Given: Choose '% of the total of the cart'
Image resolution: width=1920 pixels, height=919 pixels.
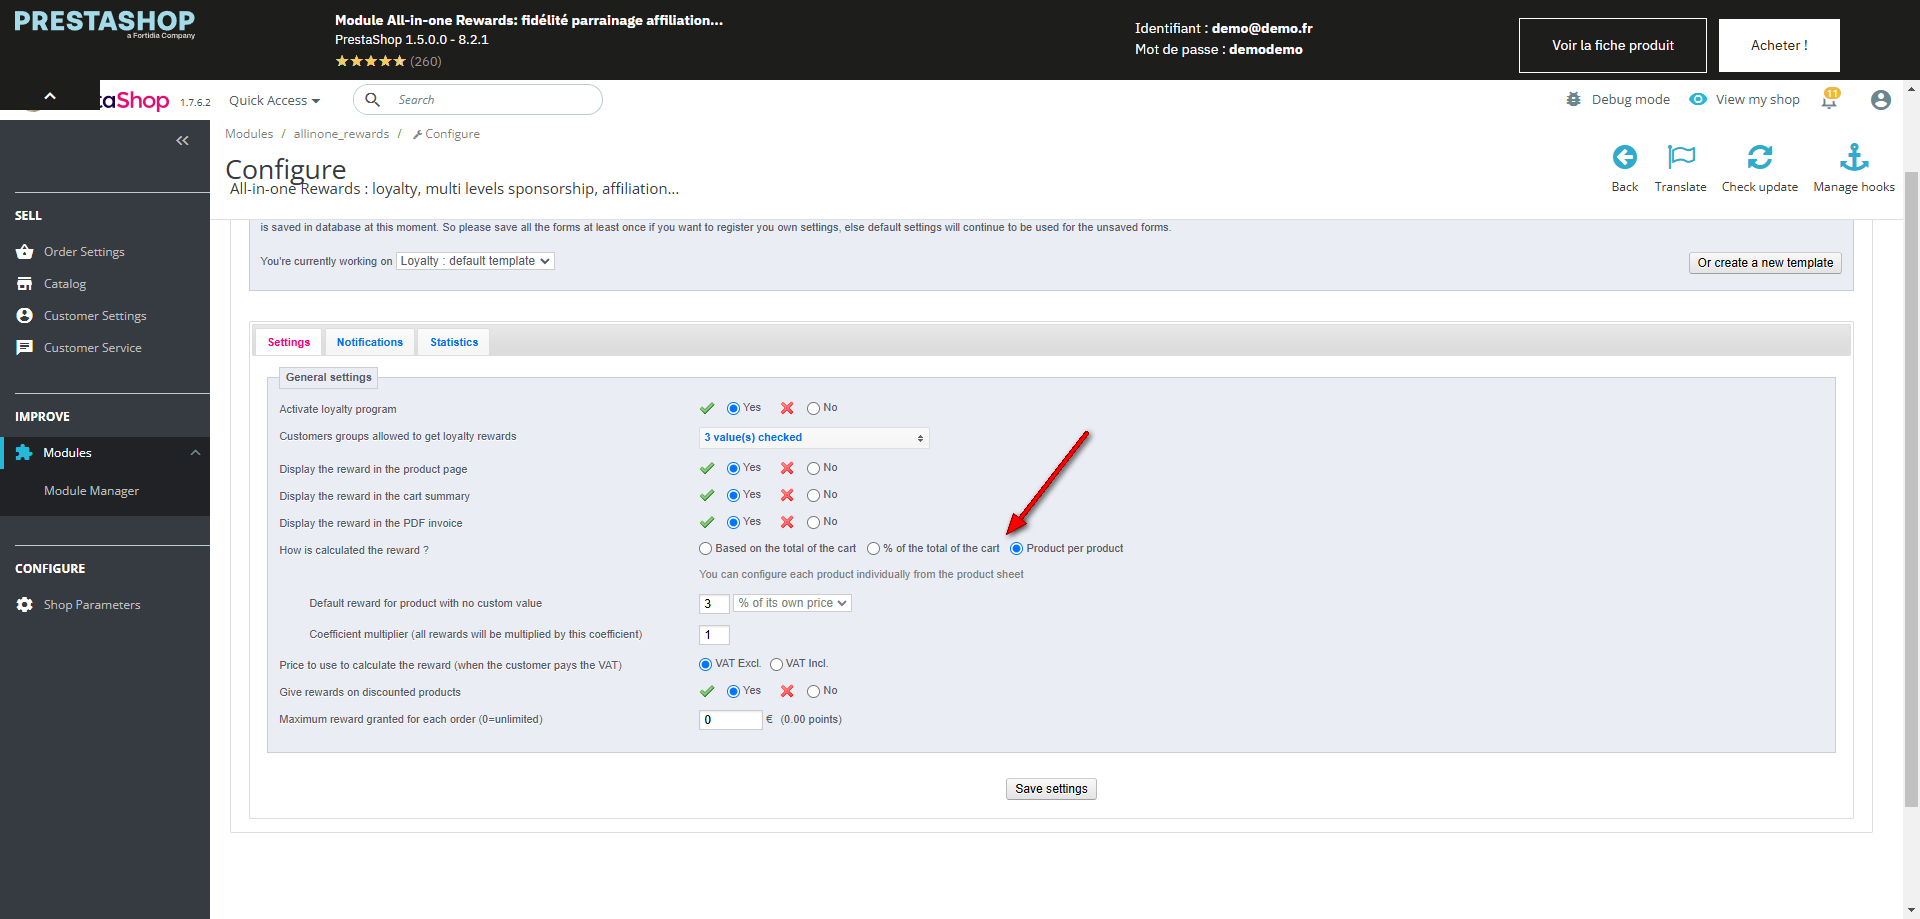Looking at the screenshot, I should pyautogui.click(x=873, y=549).
